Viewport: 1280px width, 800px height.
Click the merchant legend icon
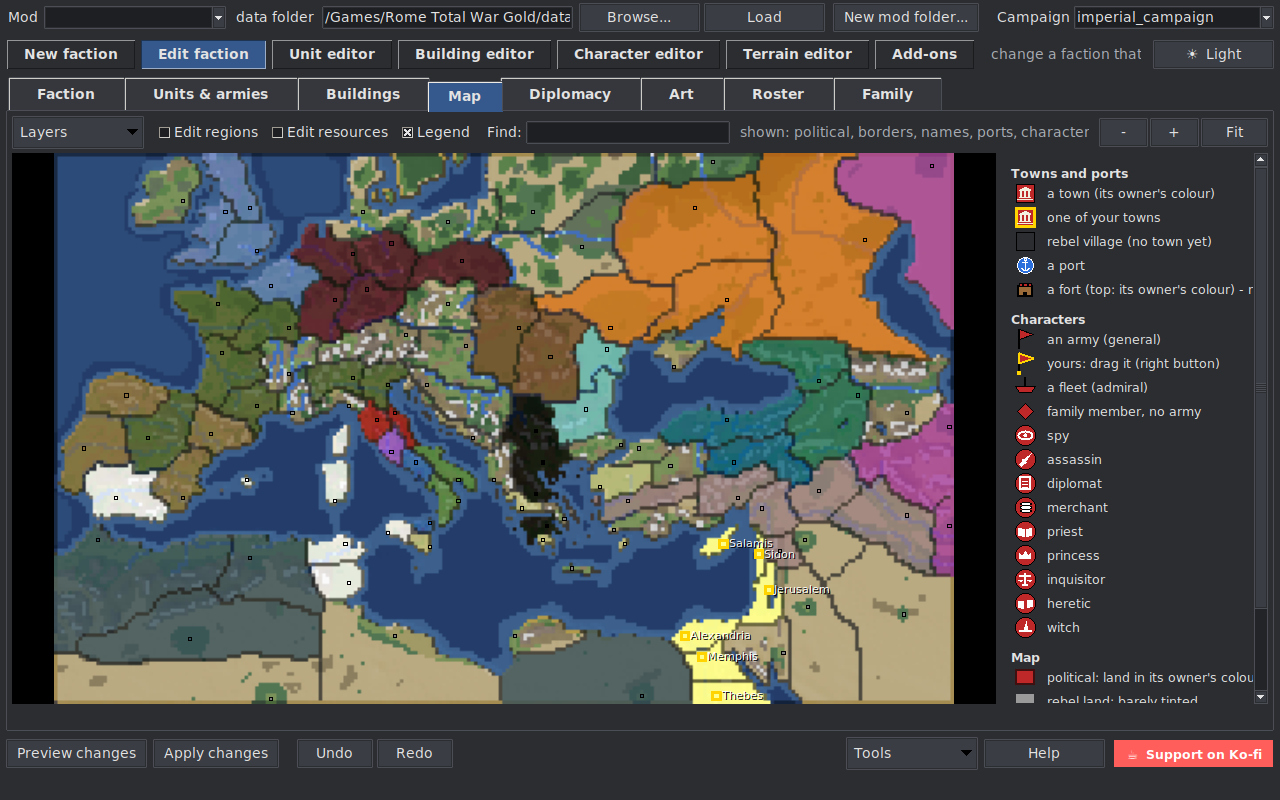tap(1025, 508)
